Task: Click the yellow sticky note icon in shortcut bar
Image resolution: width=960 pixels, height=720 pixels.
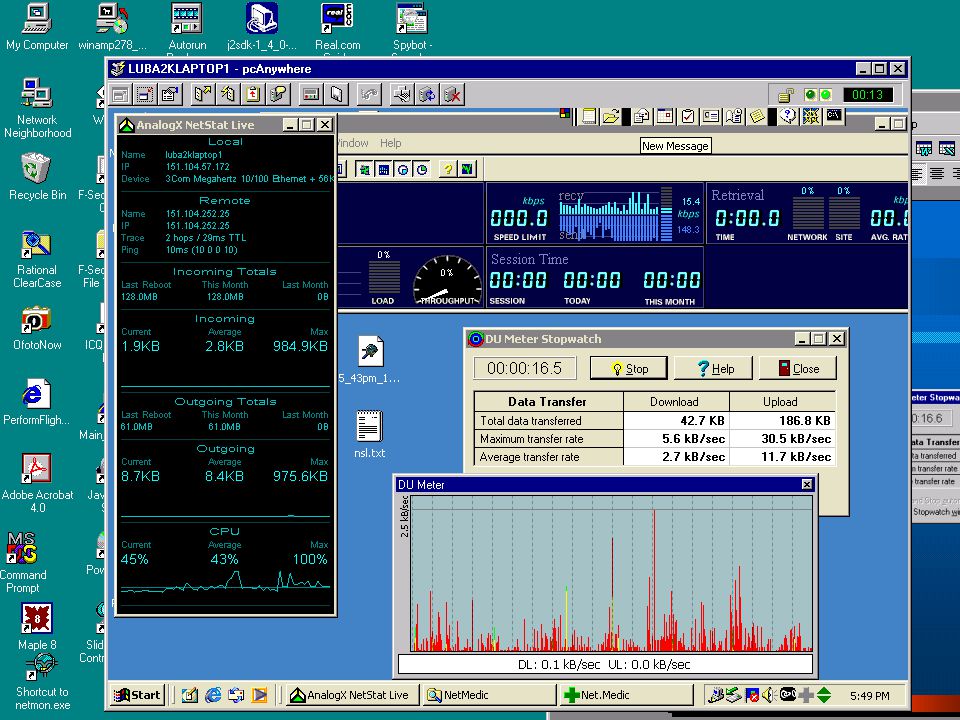Action: (757, 116)
